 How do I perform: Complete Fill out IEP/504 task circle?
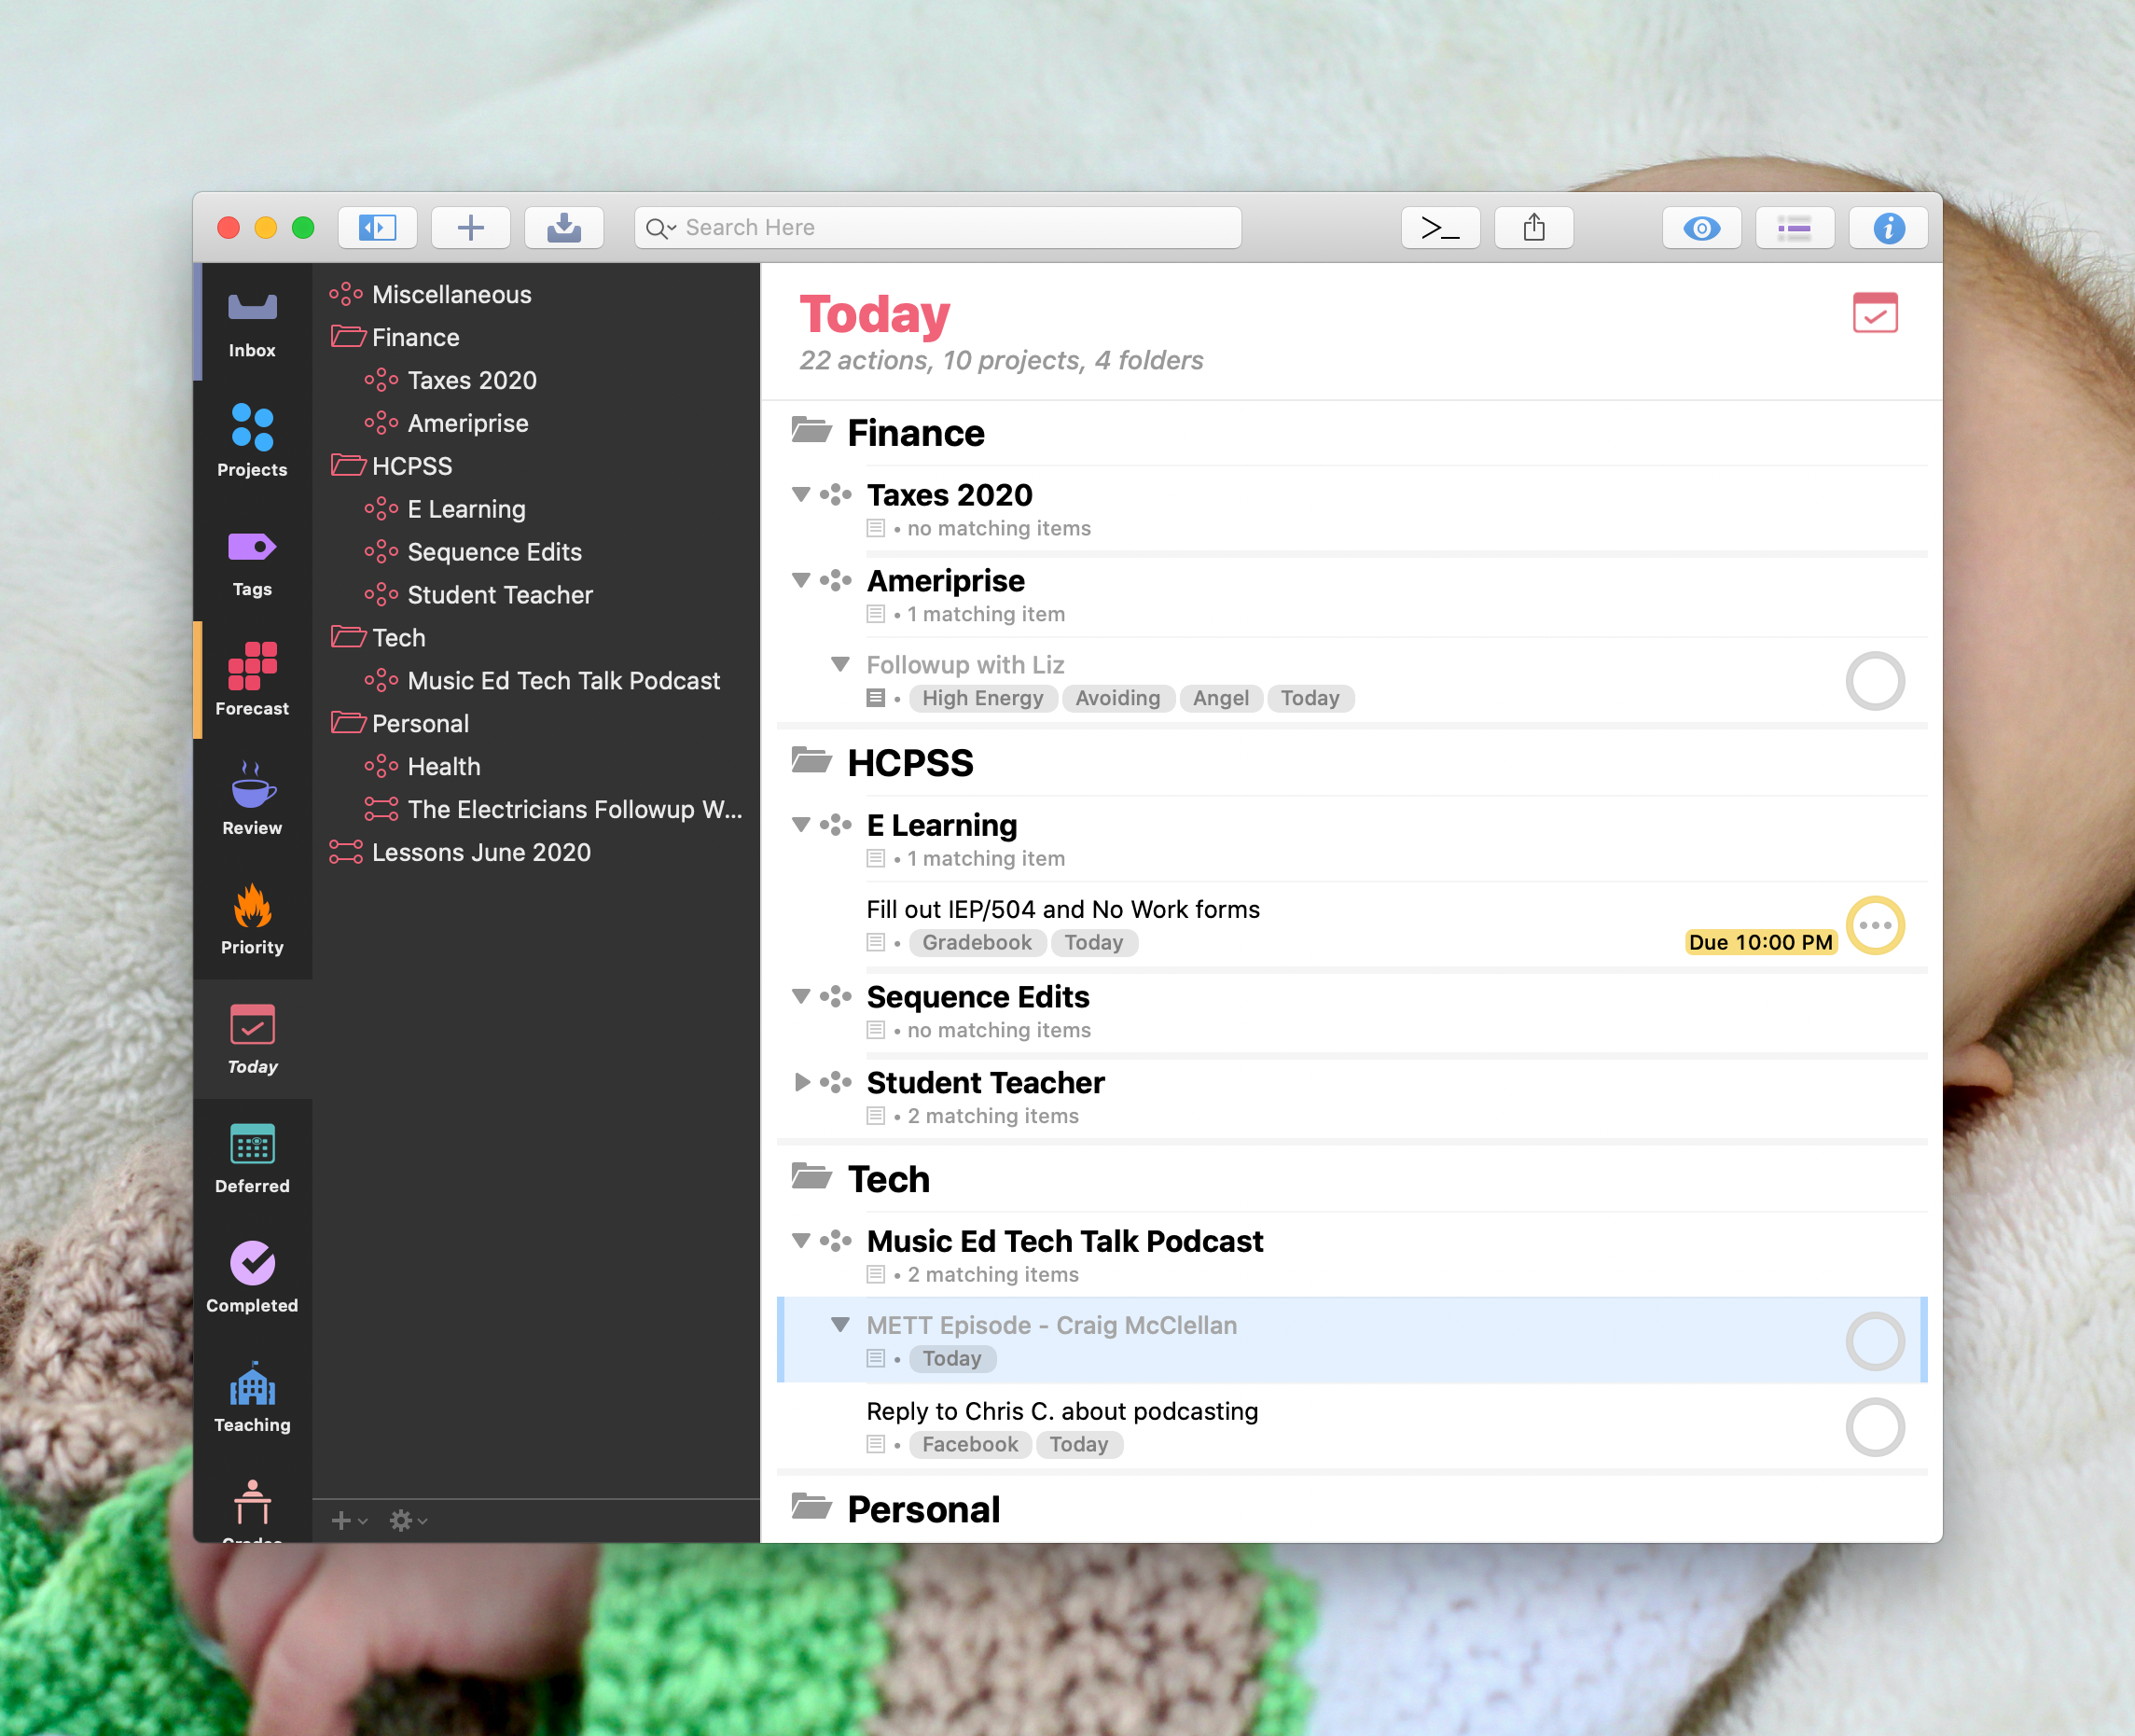[1874, 925]
